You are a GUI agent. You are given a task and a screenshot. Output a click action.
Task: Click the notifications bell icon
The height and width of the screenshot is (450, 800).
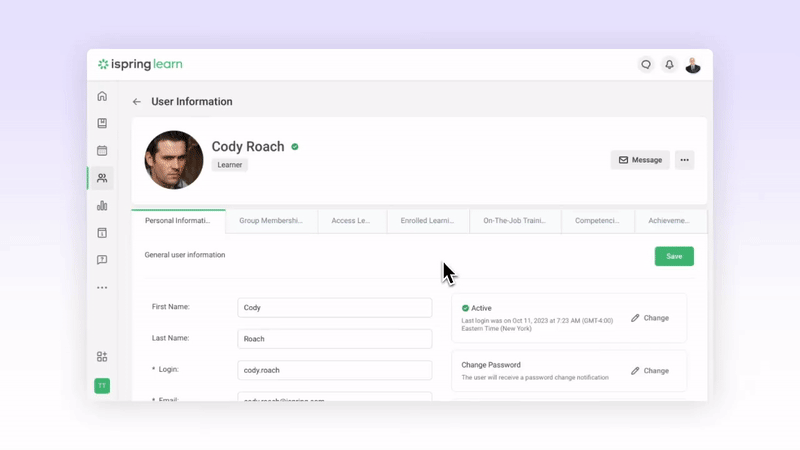[x=669, y=65]
